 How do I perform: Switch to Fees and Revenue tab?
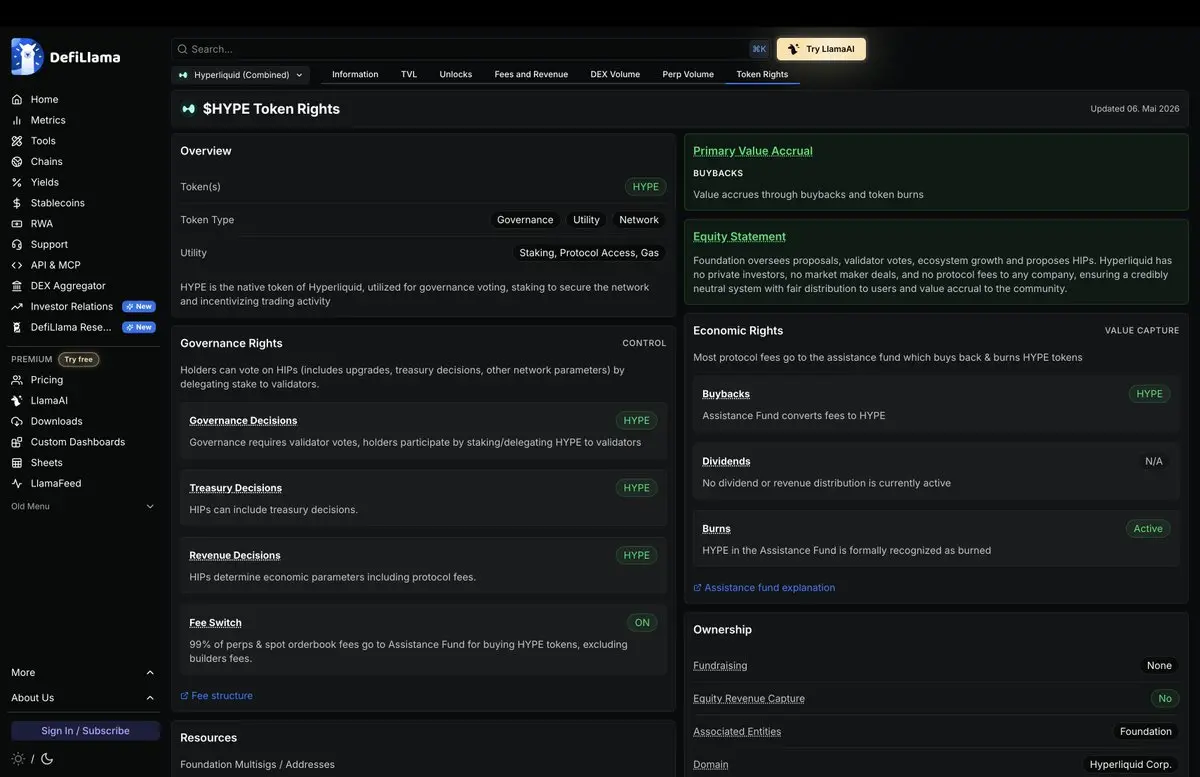(x=531, y=75)
